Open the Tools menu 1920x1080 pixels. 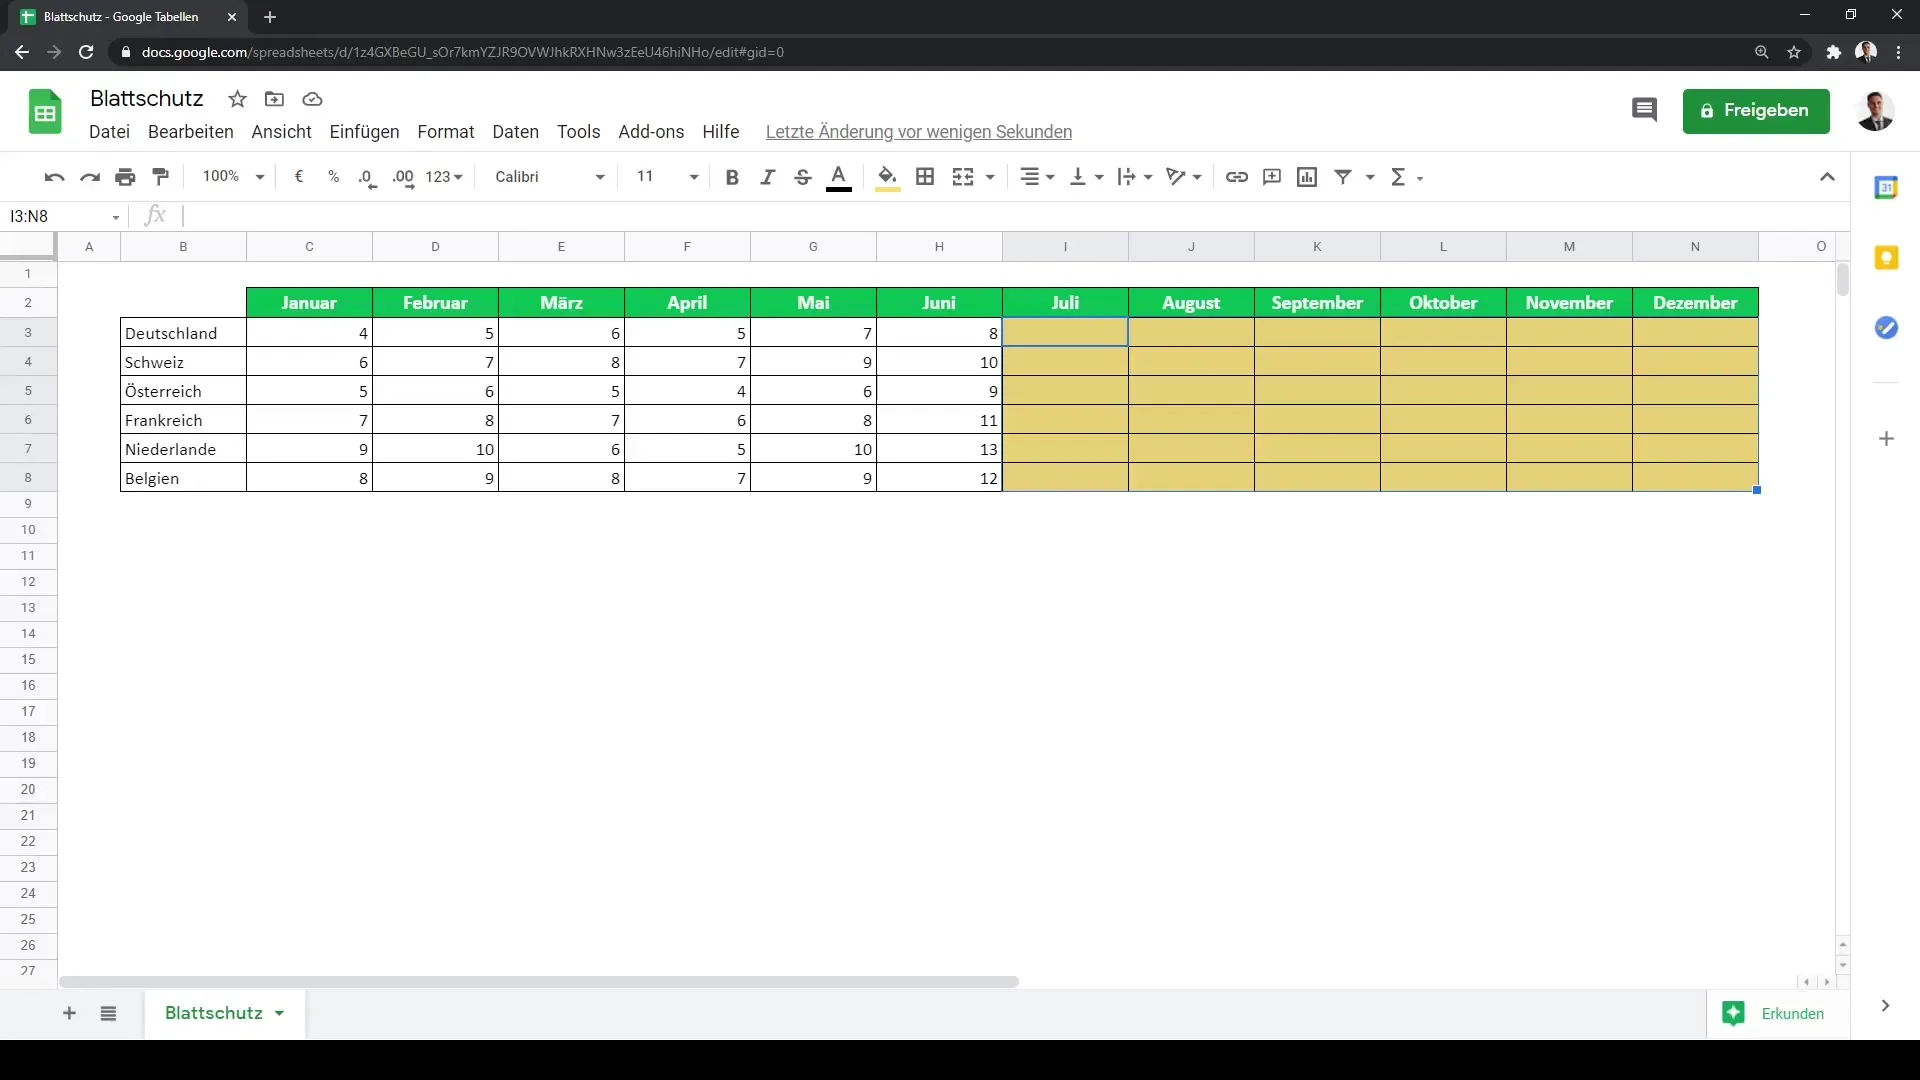click(x=578, y=132)
